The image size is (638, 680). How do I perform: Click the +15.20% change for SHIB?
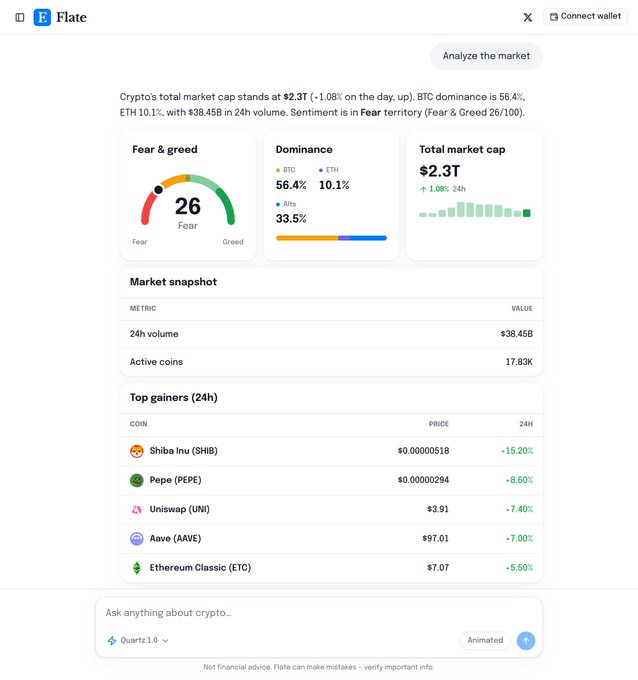[517, 451]
